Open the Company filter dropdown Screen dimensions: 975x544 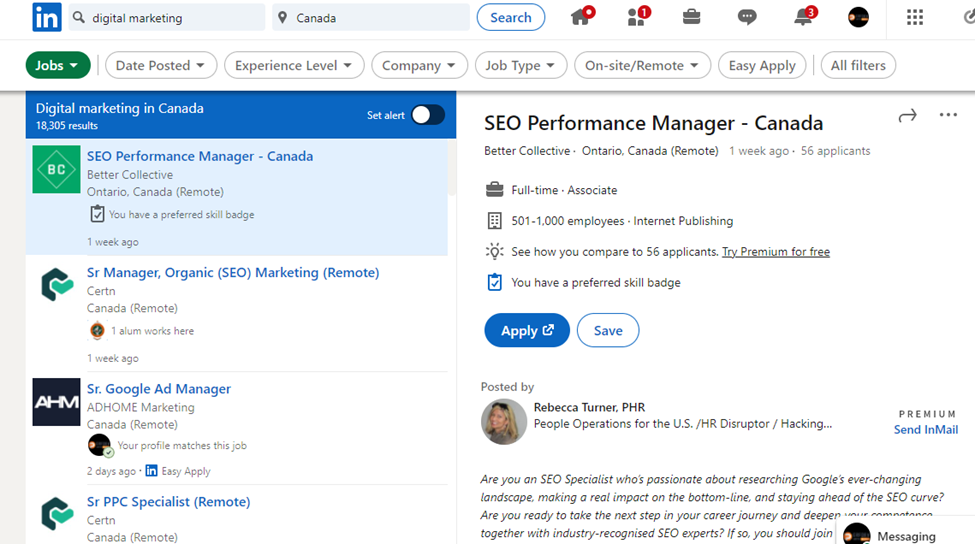(420, 65)
